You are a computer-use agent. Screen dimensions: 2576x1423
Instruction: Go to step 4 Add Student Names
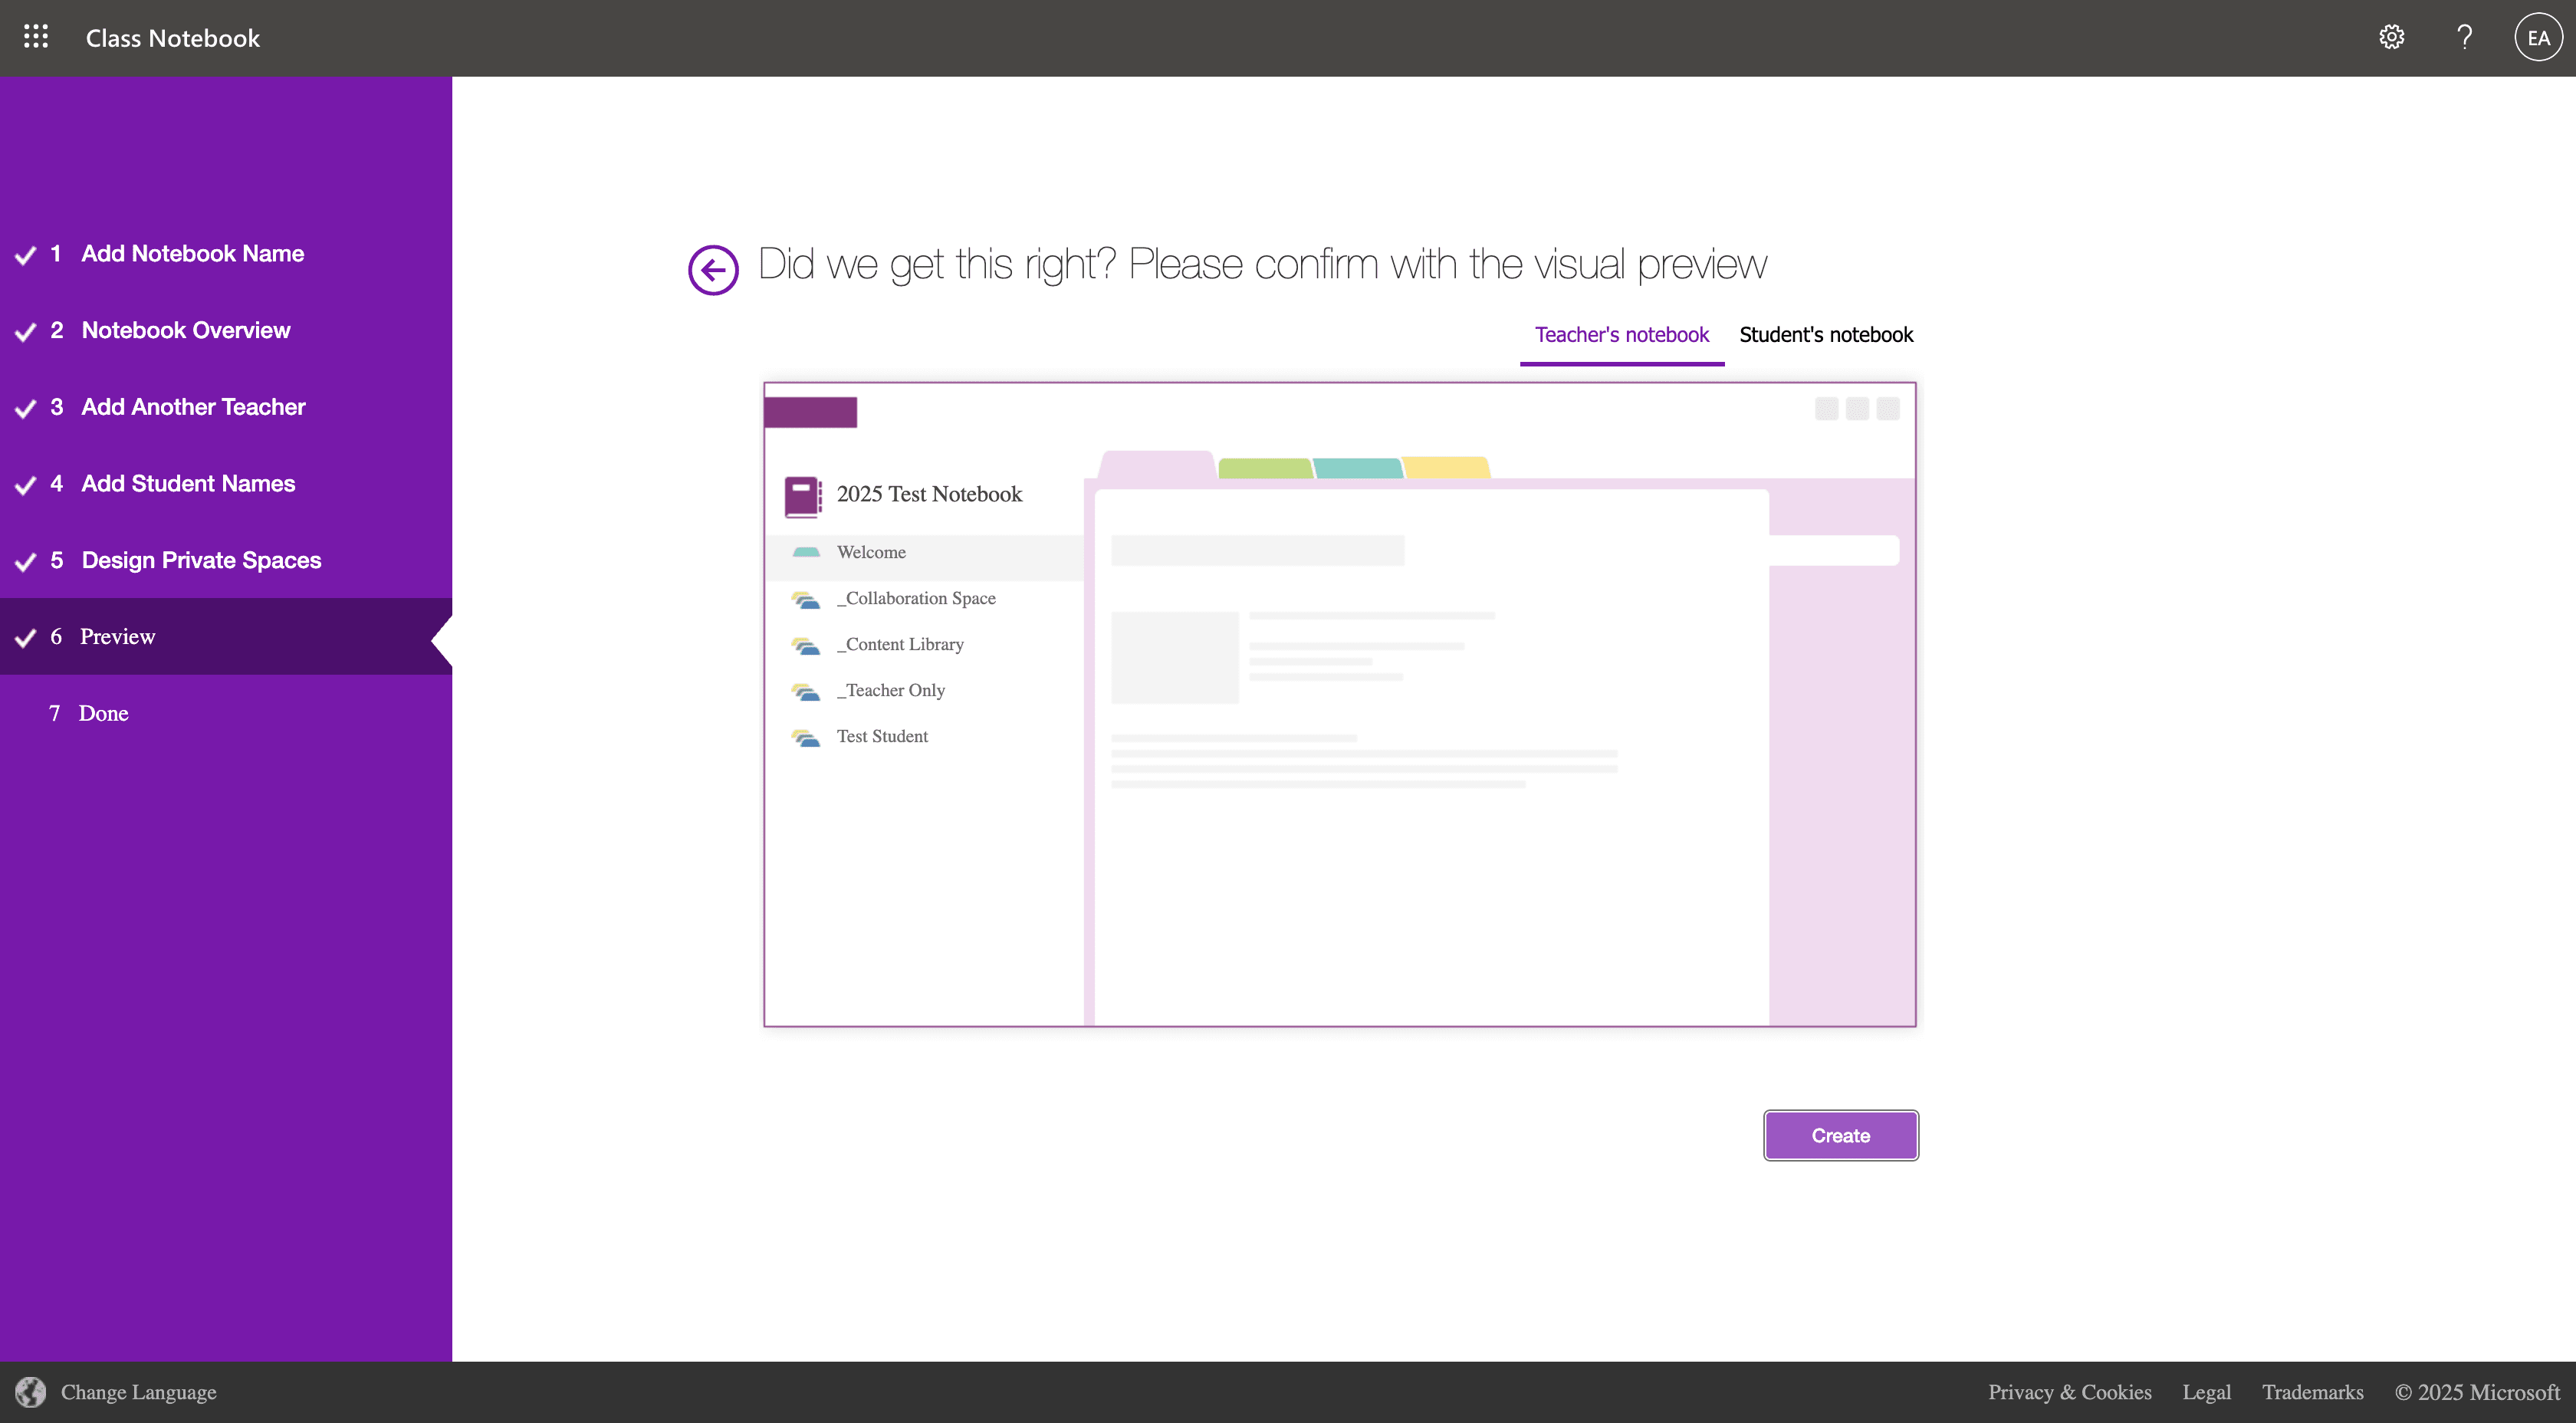pyautogui.click(x=226, y=484)
